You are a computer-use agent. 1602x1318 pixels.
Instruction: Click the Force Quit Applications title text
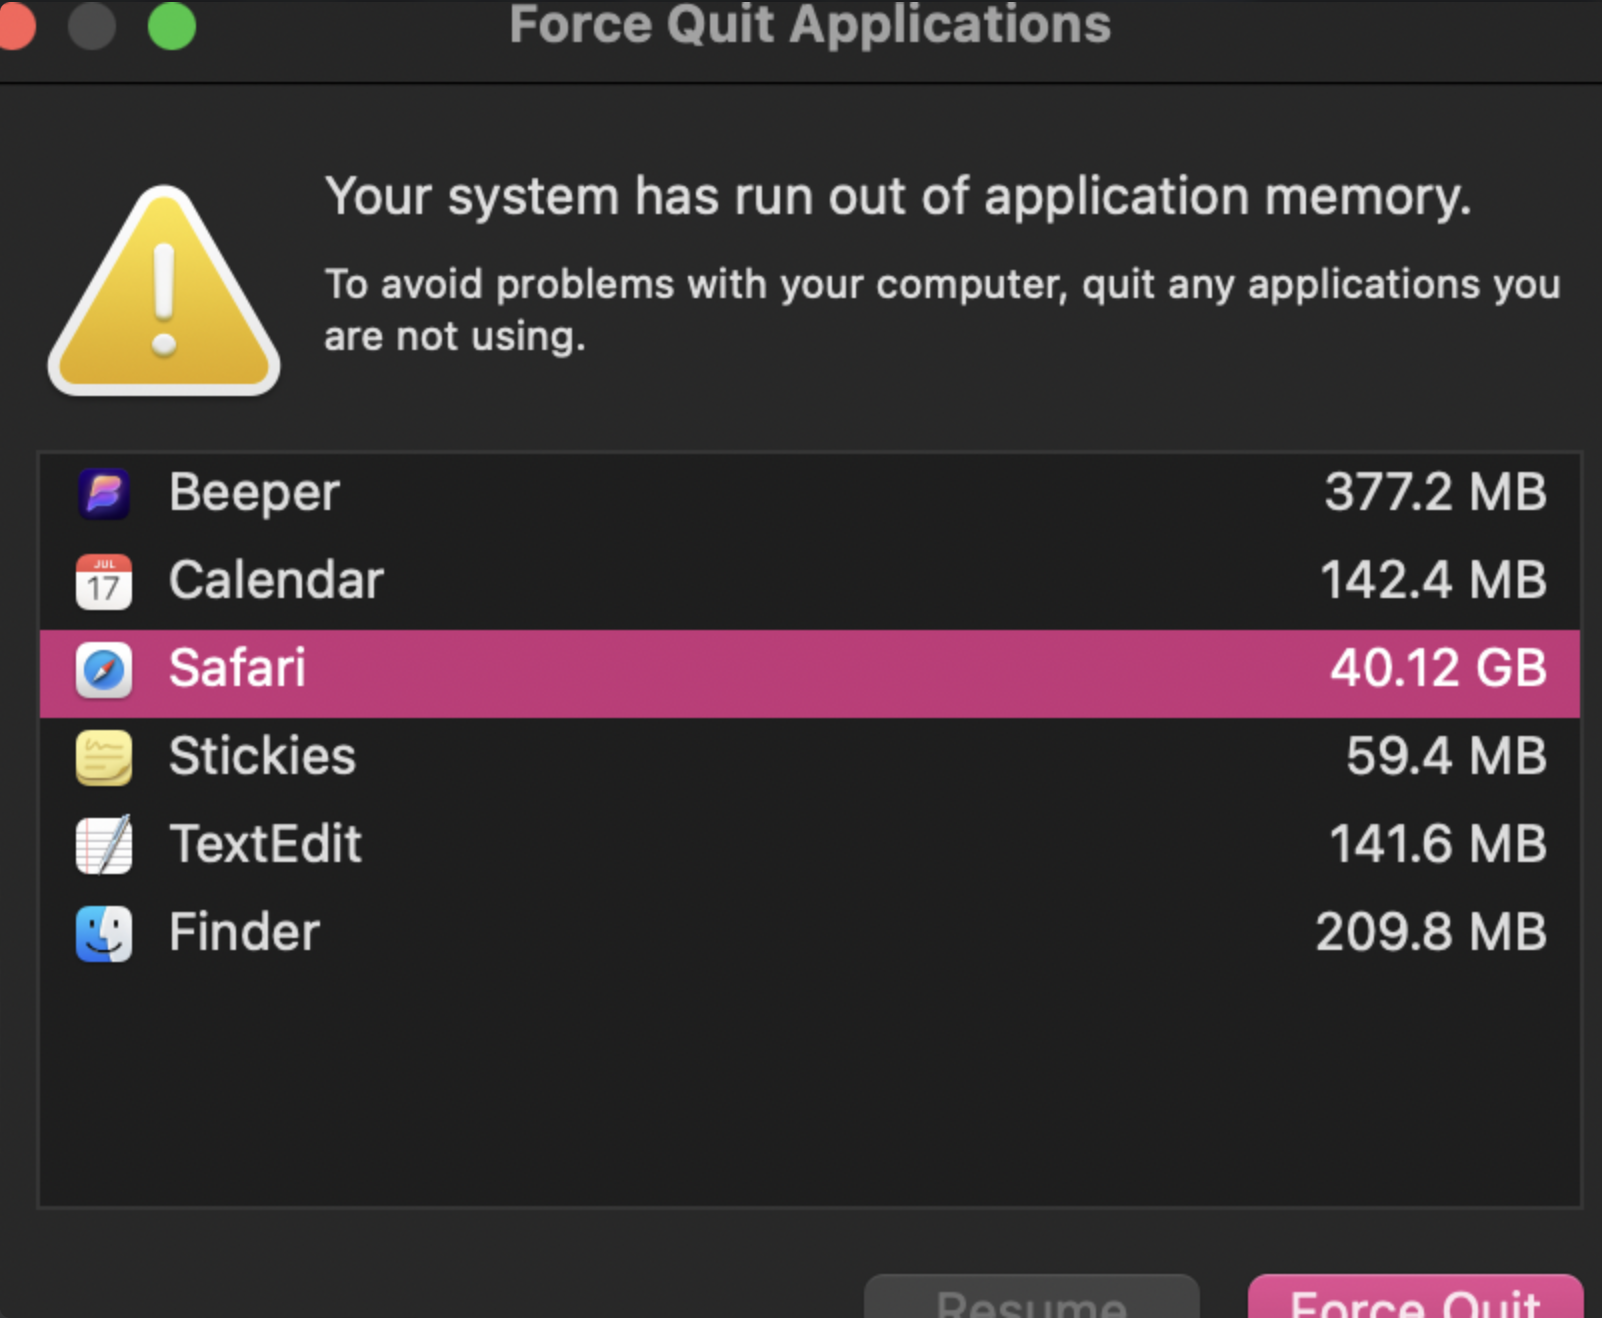tap(808, 27)
